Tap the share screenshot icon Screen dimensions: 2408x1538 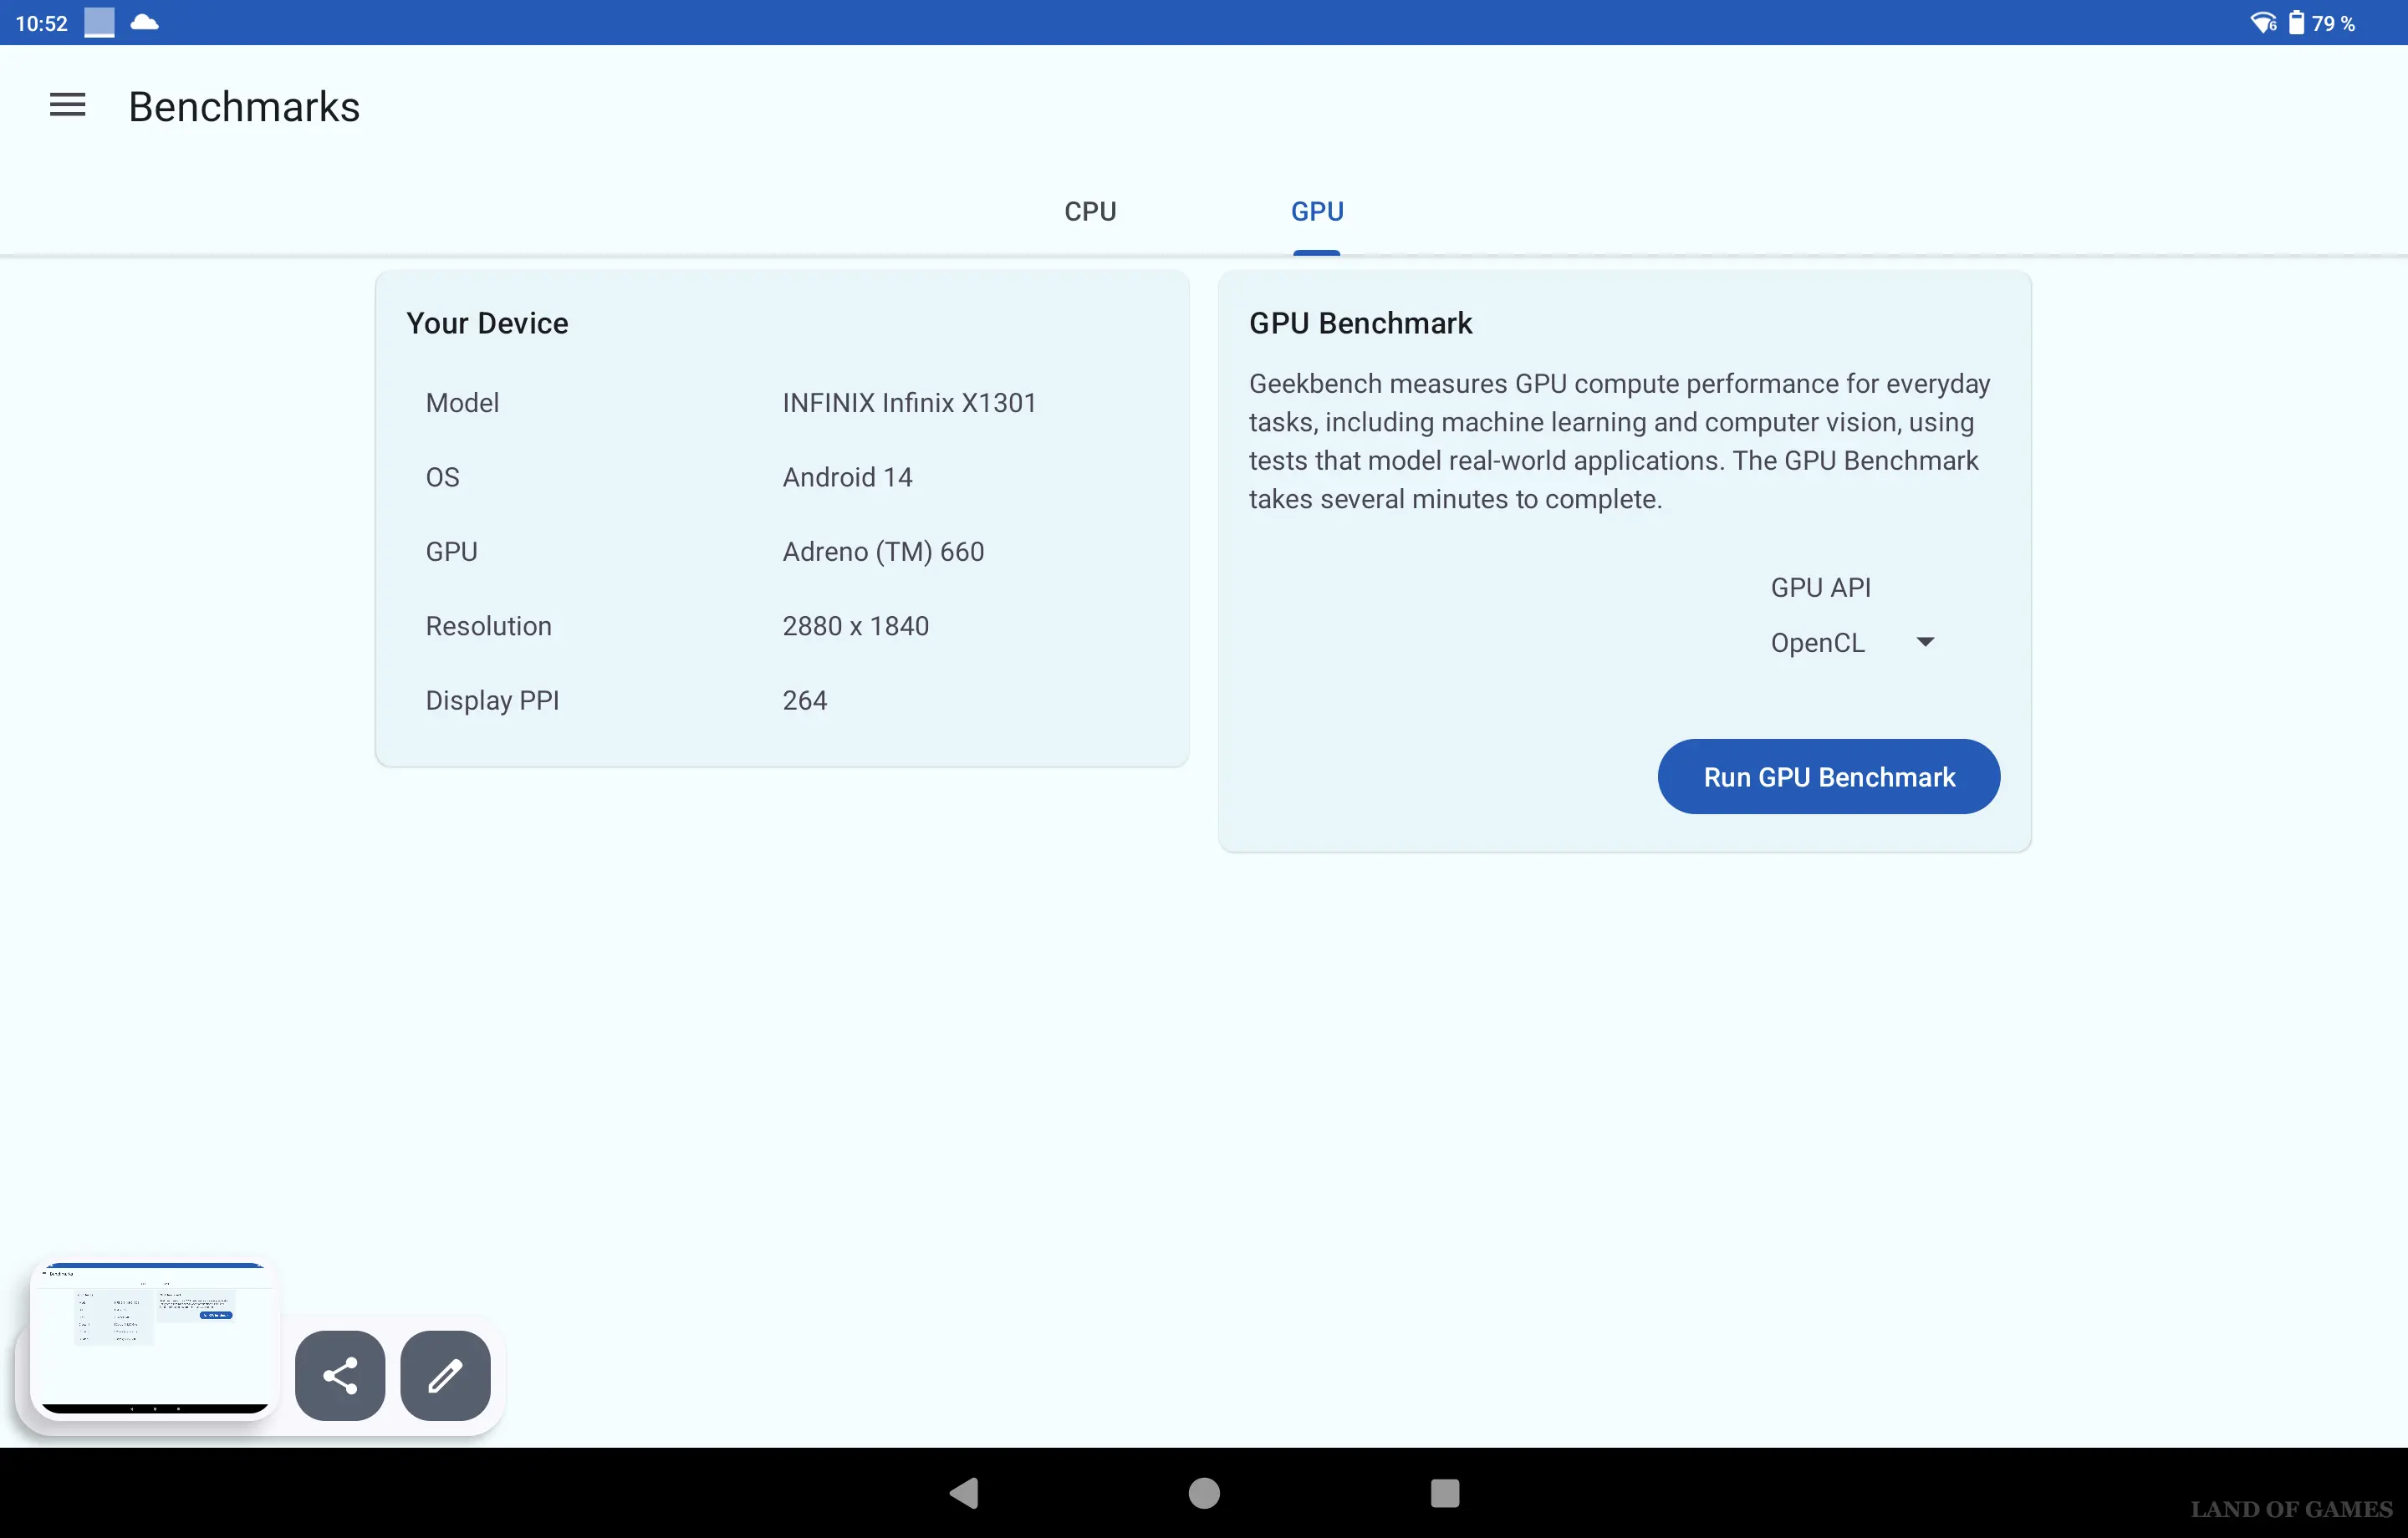click(340, 1375)
